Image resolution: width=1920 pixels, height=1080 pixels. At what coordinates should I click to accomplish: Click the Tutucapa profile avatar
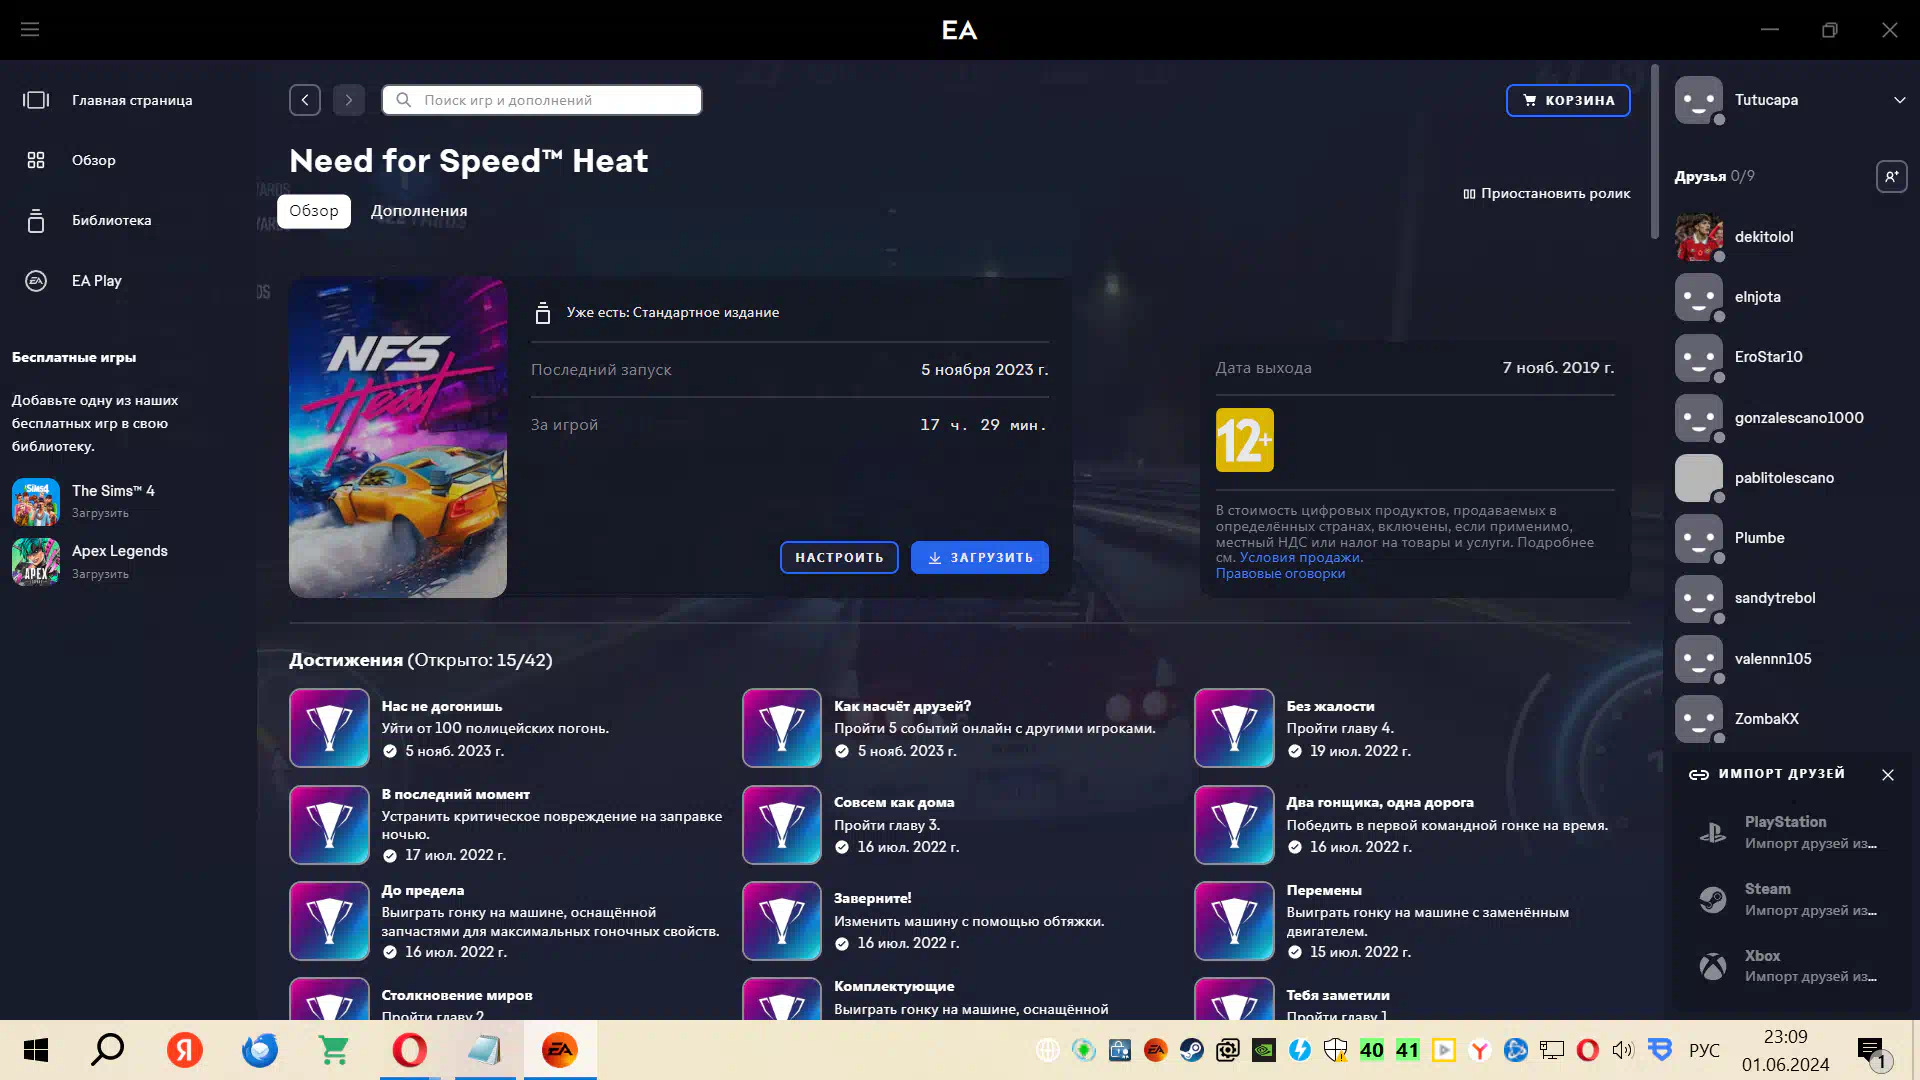(x=1699, y=100)
